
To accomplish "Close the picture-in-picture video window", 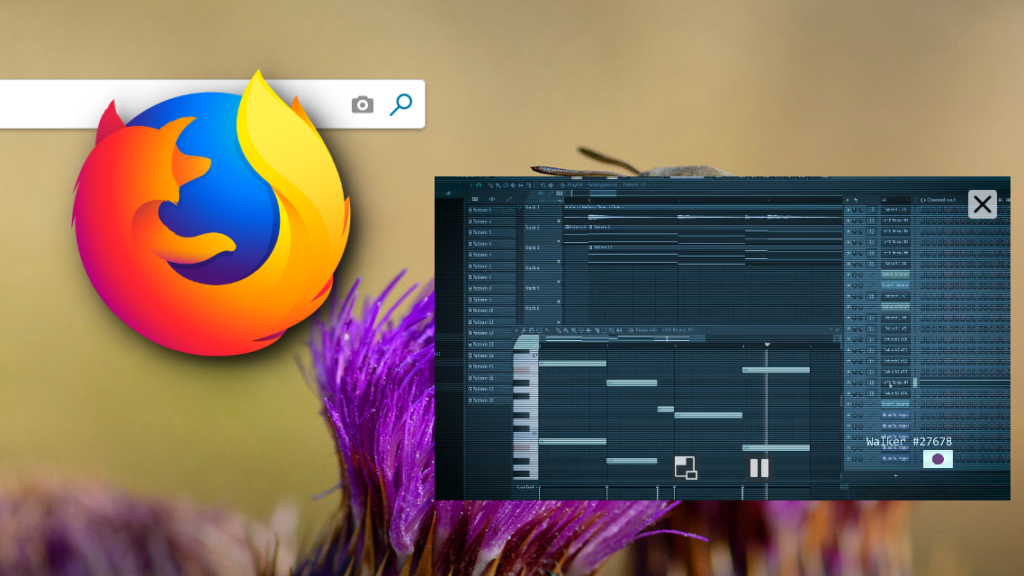I will [x=982, y=204].
